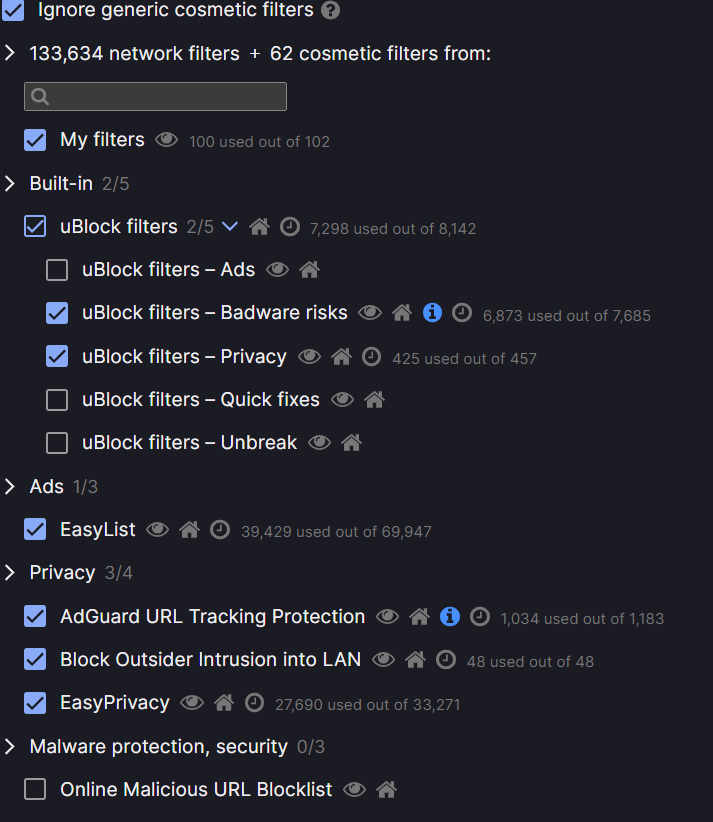Click the uBlock filters – Quick fixes label
Viewport: 713px width, 822px height.
(x=200, y=400)
